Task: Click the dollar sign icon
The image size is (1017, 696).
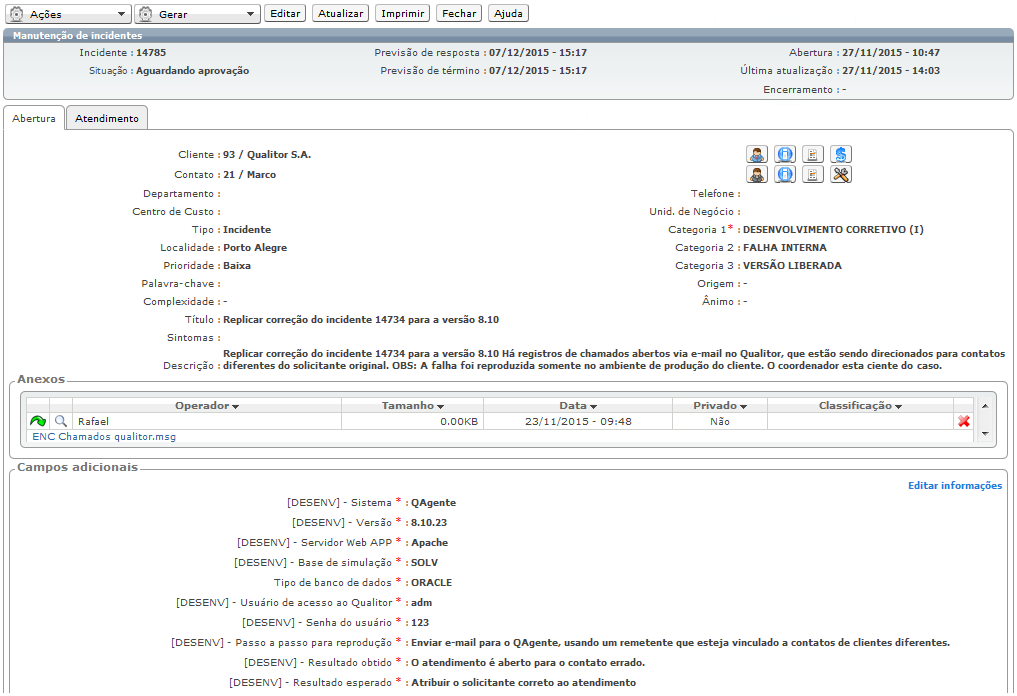Action: pos(841,154)
